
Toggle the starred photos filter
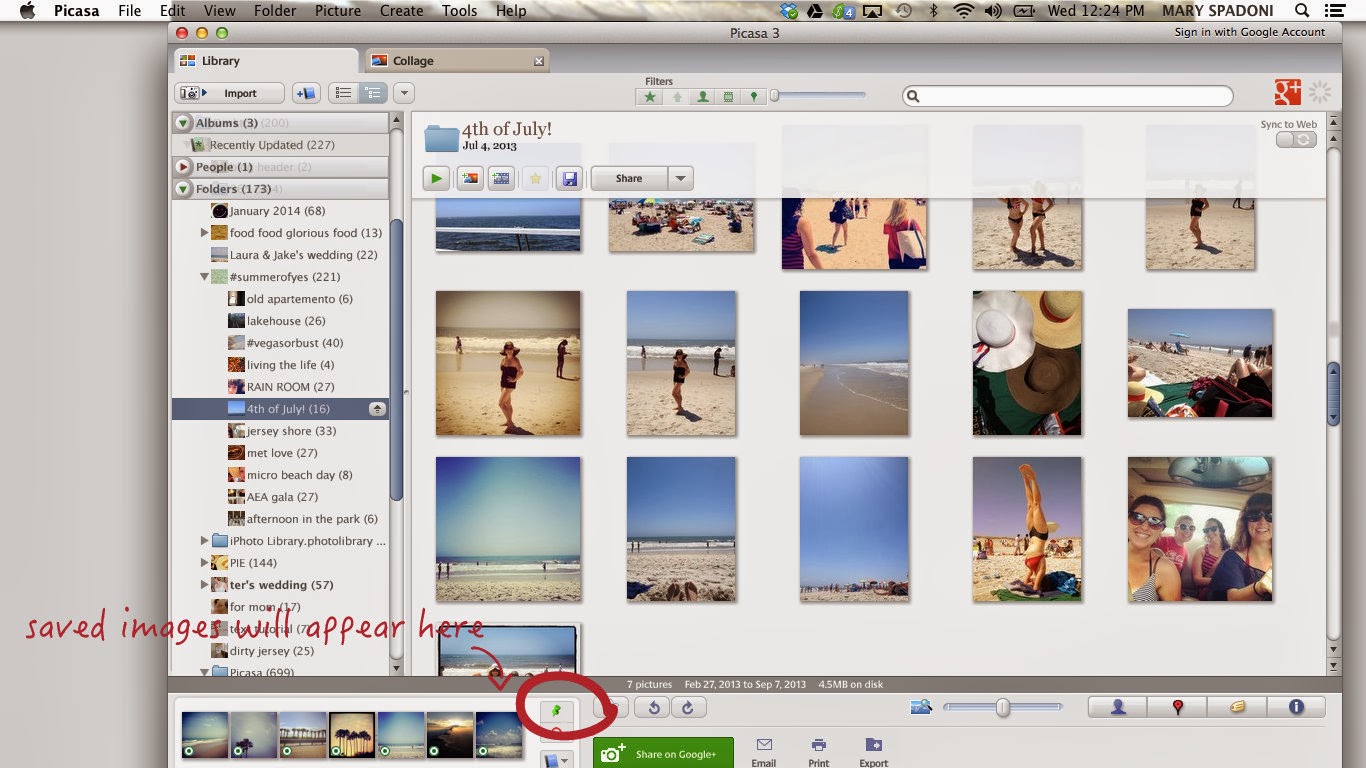coord(649,96)
